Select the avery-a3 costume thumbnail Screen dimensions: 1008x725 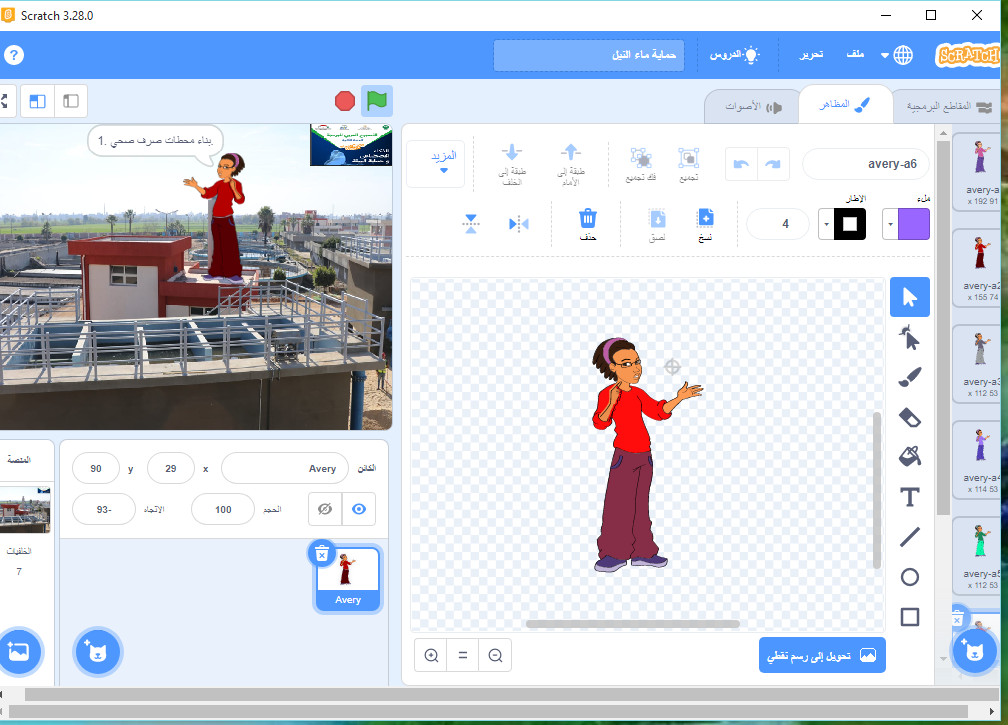point(978,364)
